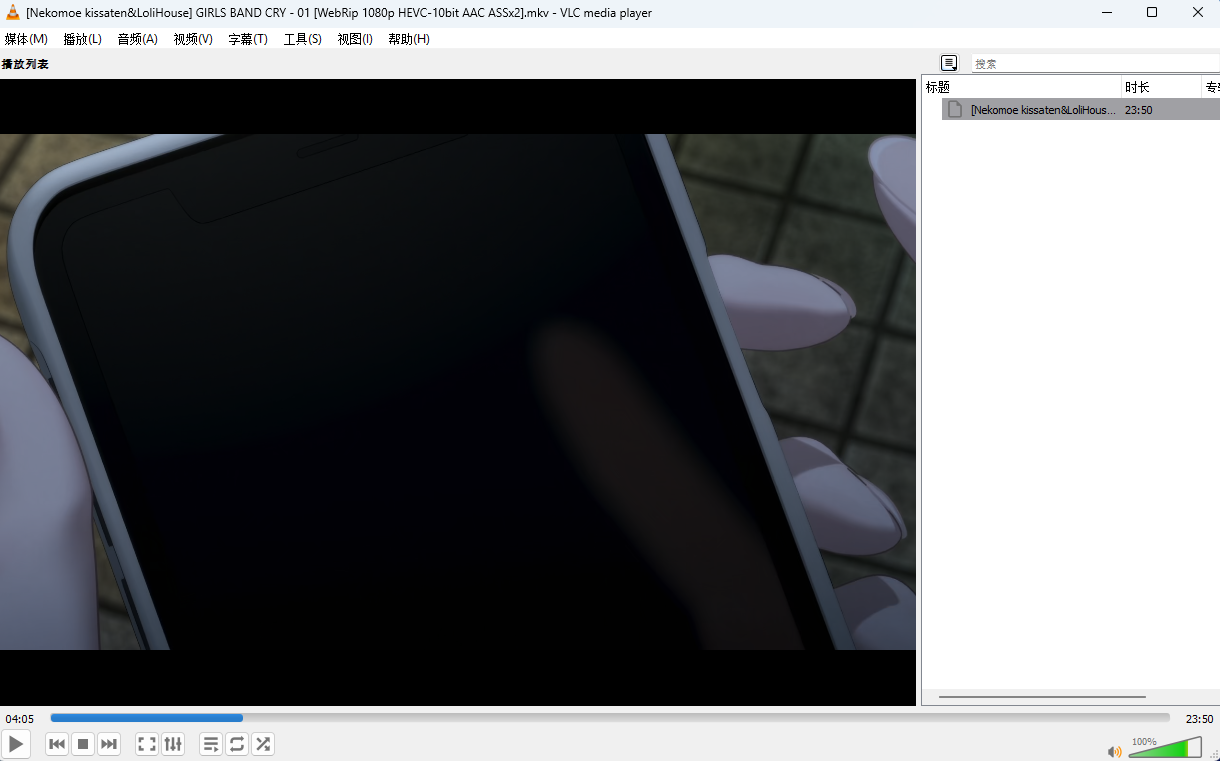Stop playback with the Stop button
The width and height of the screenshot is (1220, 761).
coord(83,744)
